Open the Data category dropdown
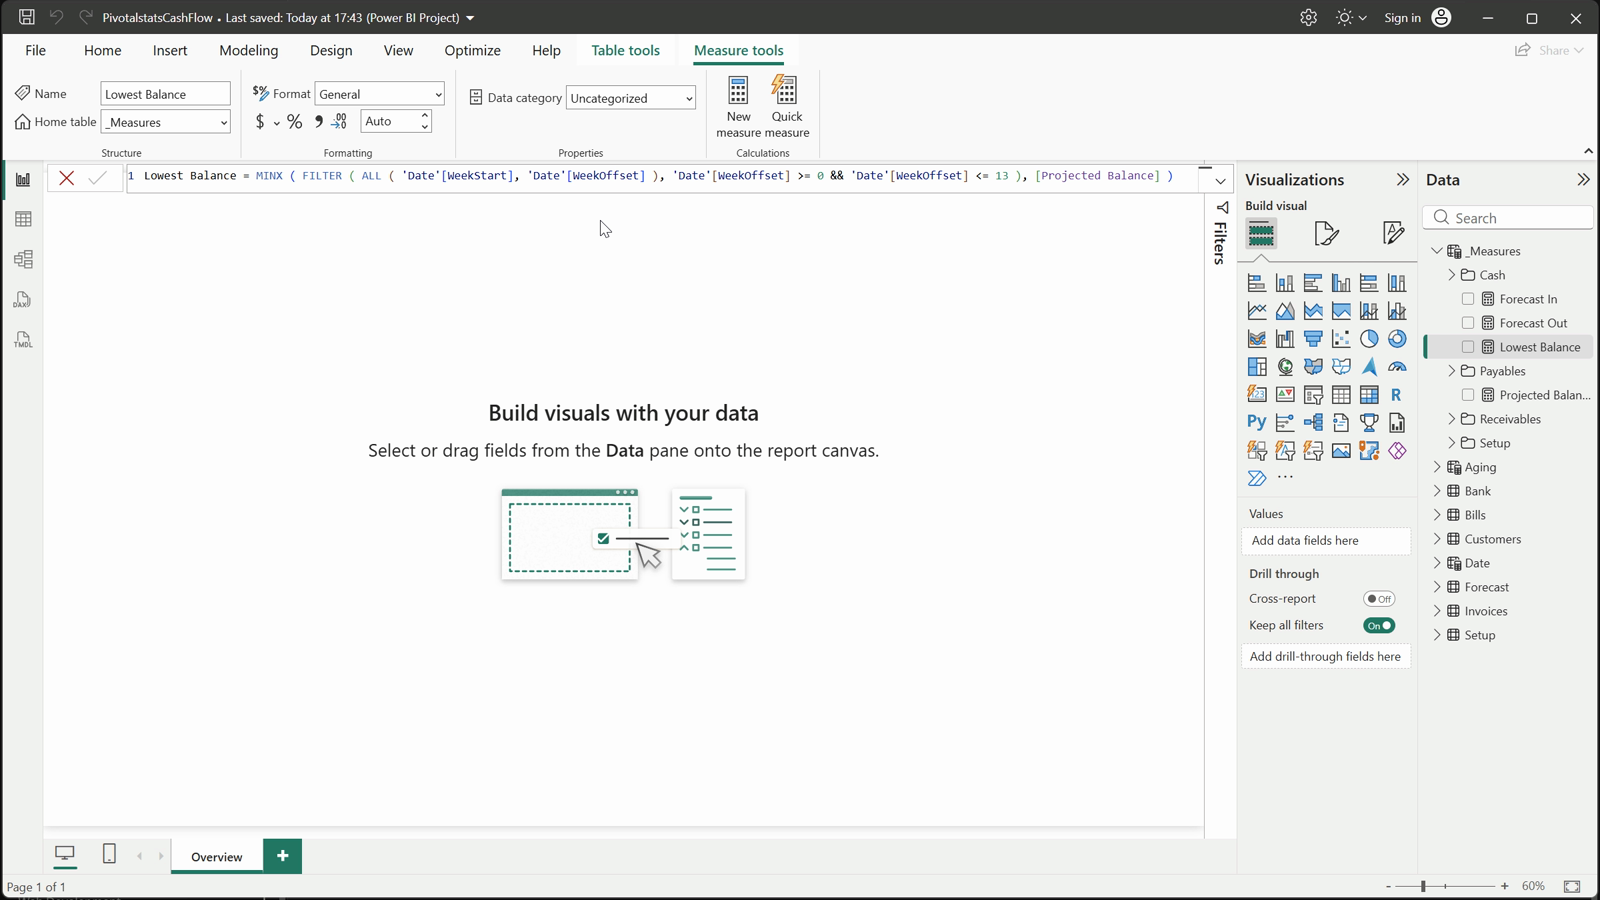 coord(631,98)
